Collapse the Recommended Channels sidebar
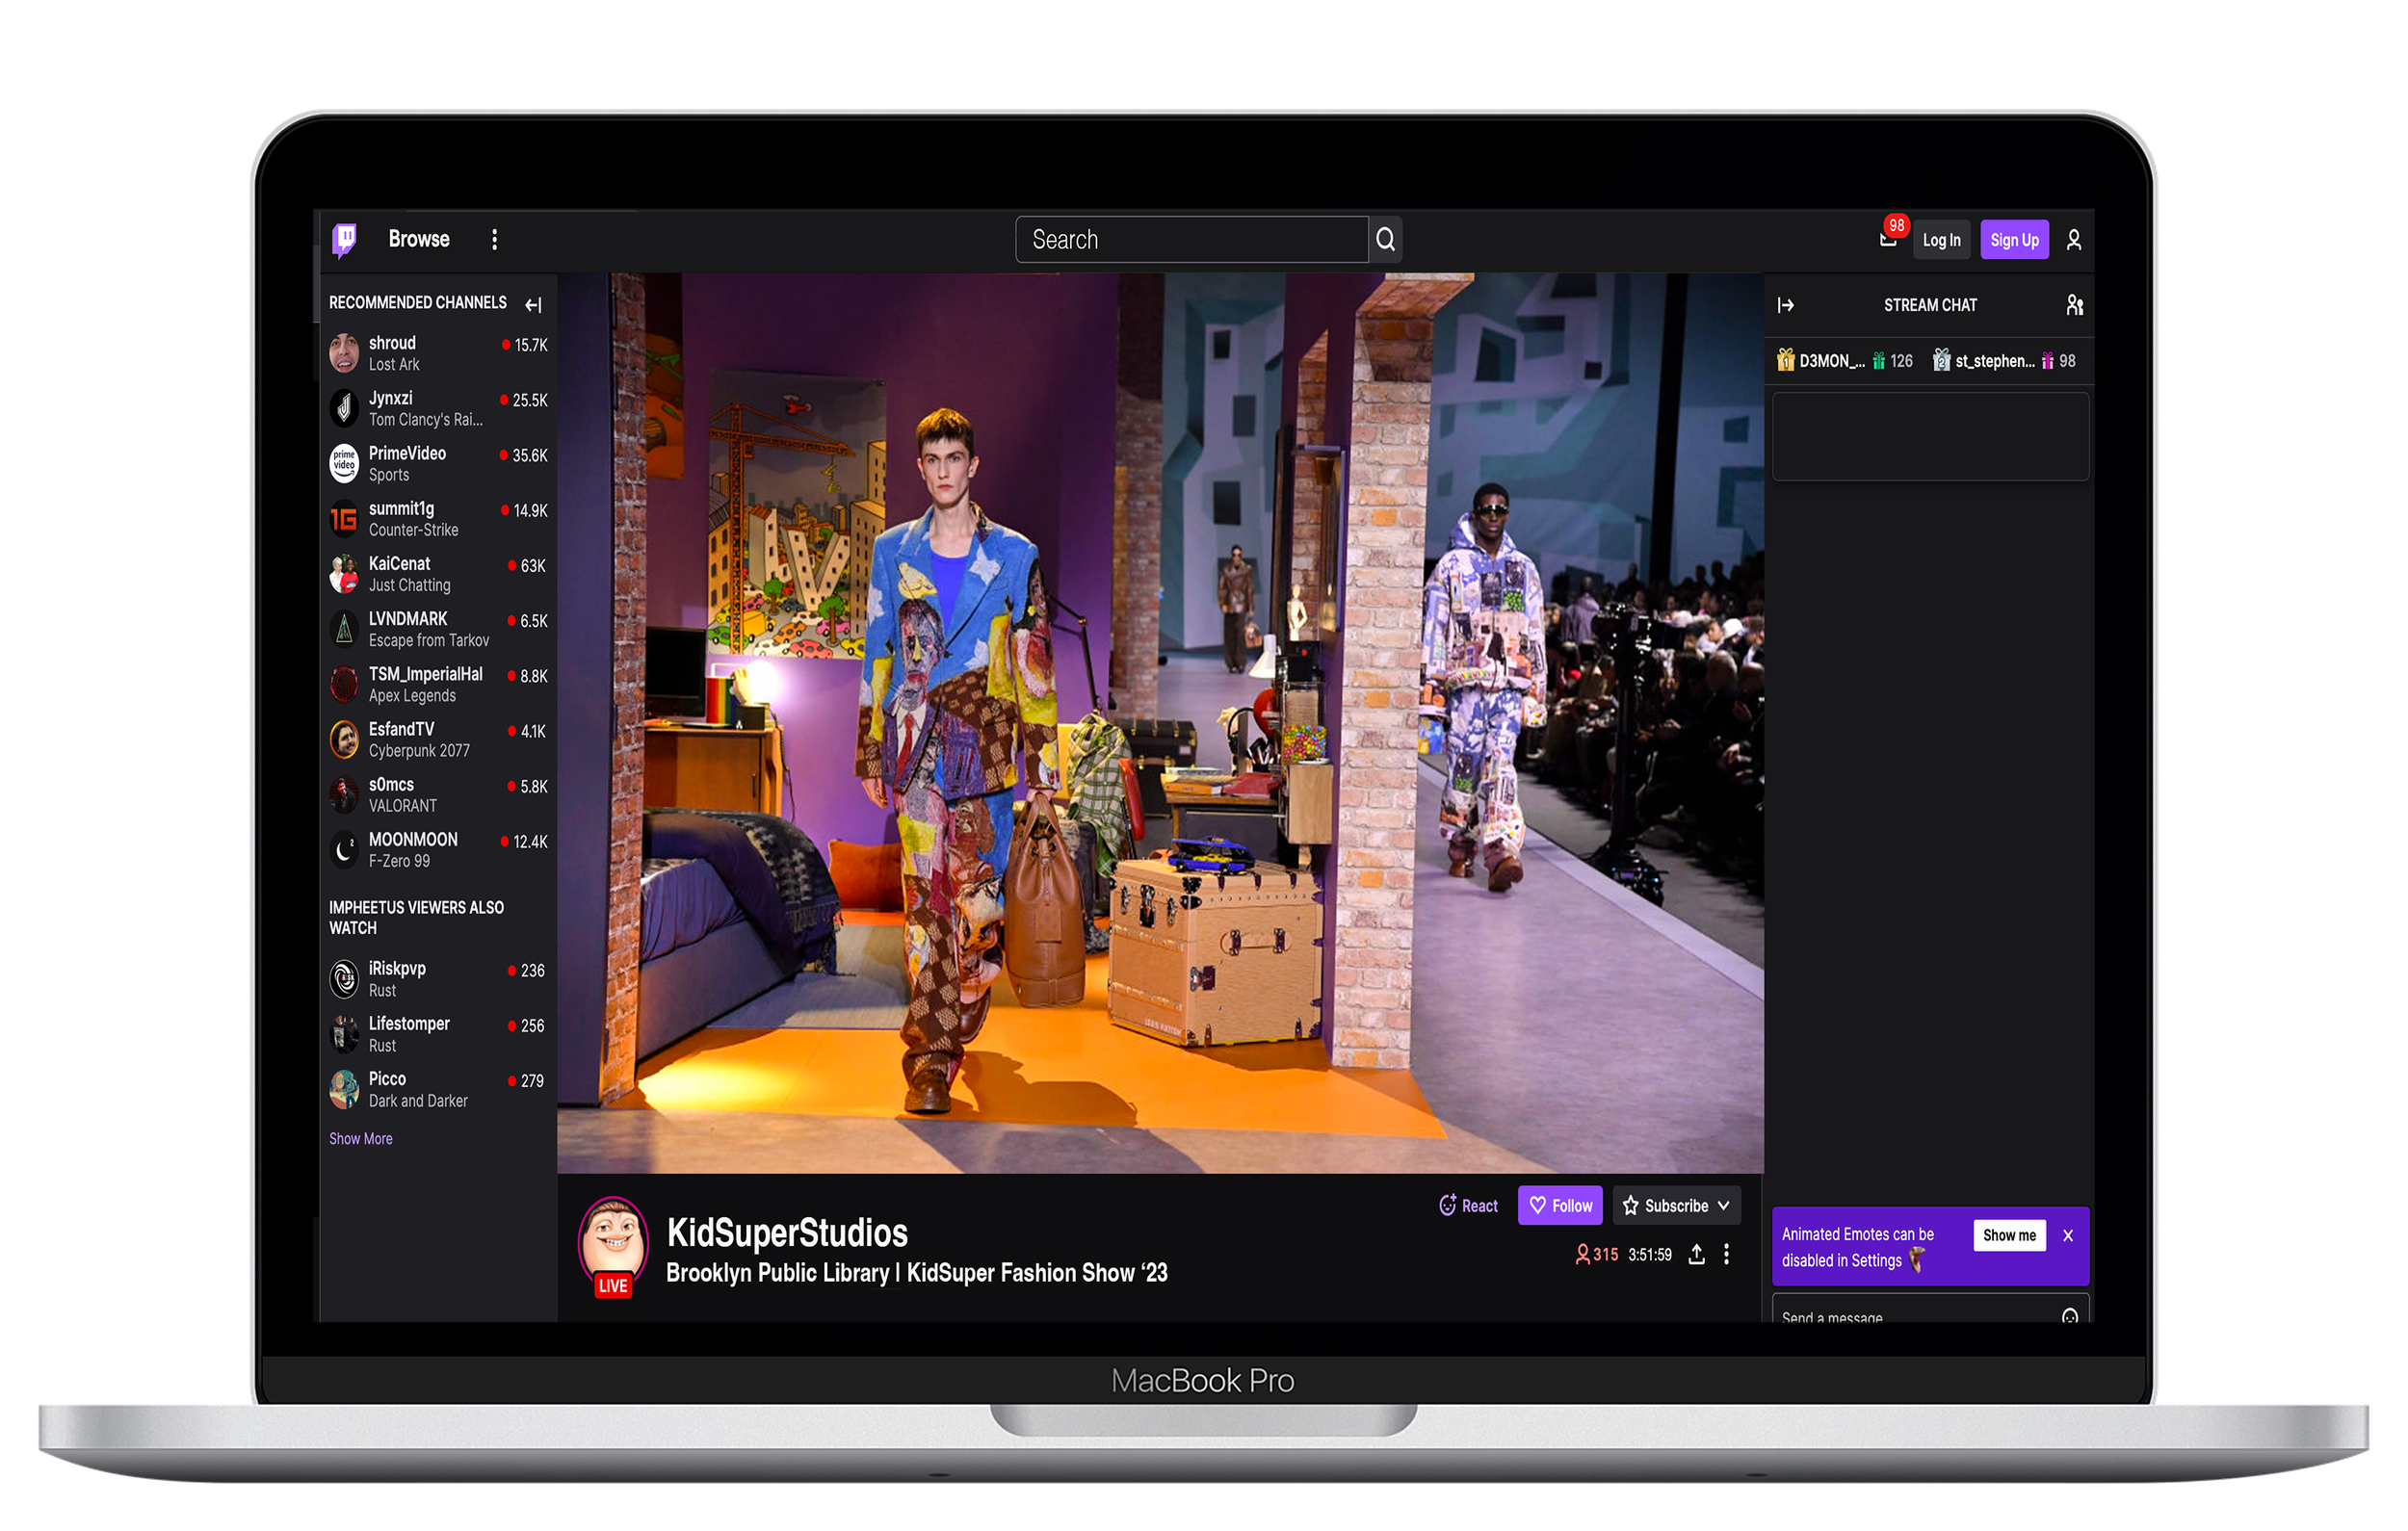Screen dimensions: 2408x1531 [533, 304]
